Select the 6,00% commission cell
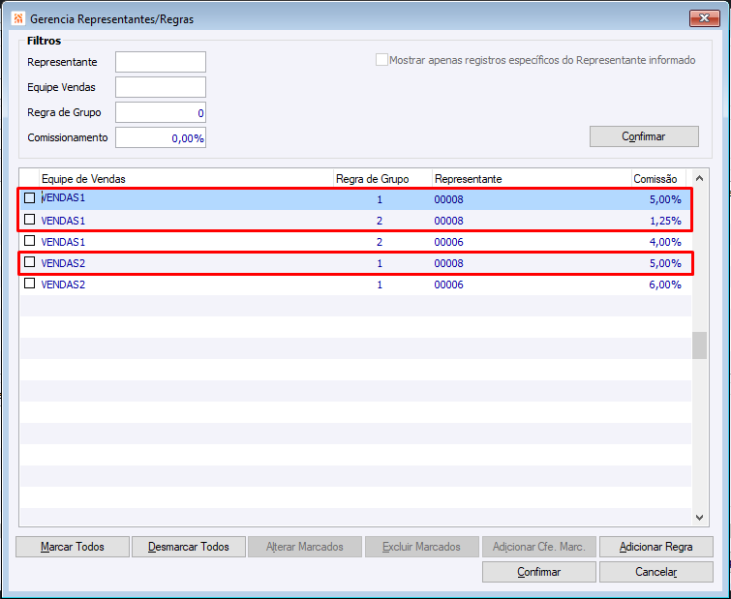Viewport: 731px width, 599px height. click(x=665, y=284)
